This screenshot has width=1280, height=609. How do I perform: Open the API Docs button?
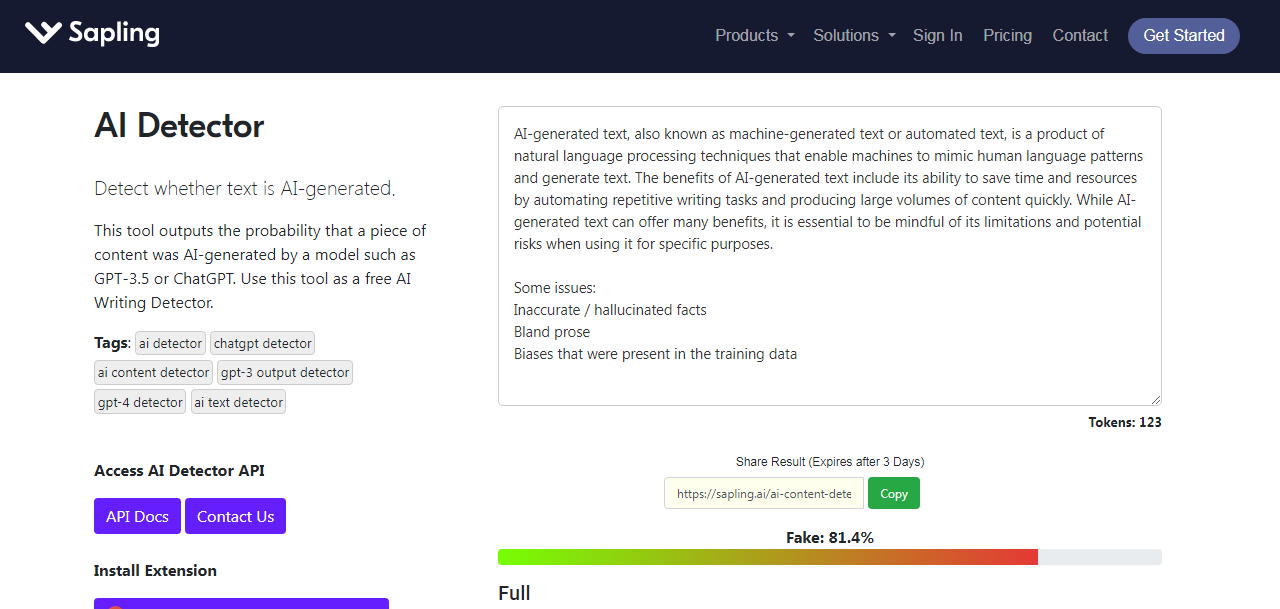[x=137, y=516]
